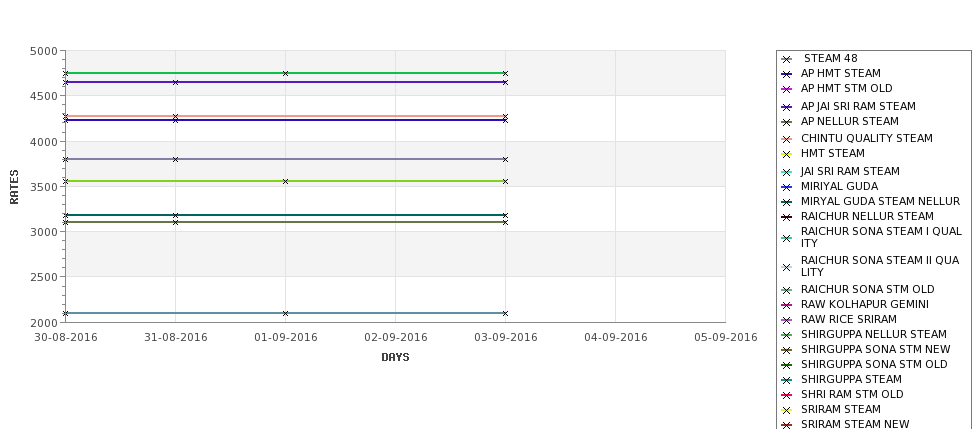Click the RATES axis title

click(x=14, y=187)
